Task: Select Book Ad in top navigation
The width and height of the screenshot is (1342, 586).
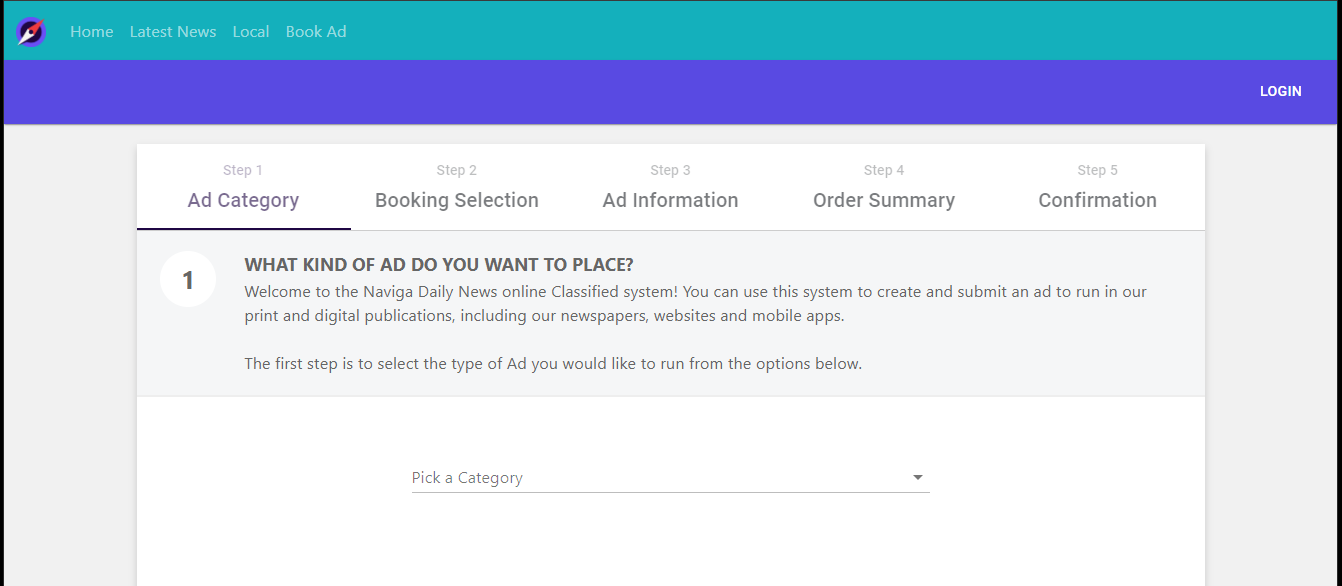Action: click(x=316, y=32)
